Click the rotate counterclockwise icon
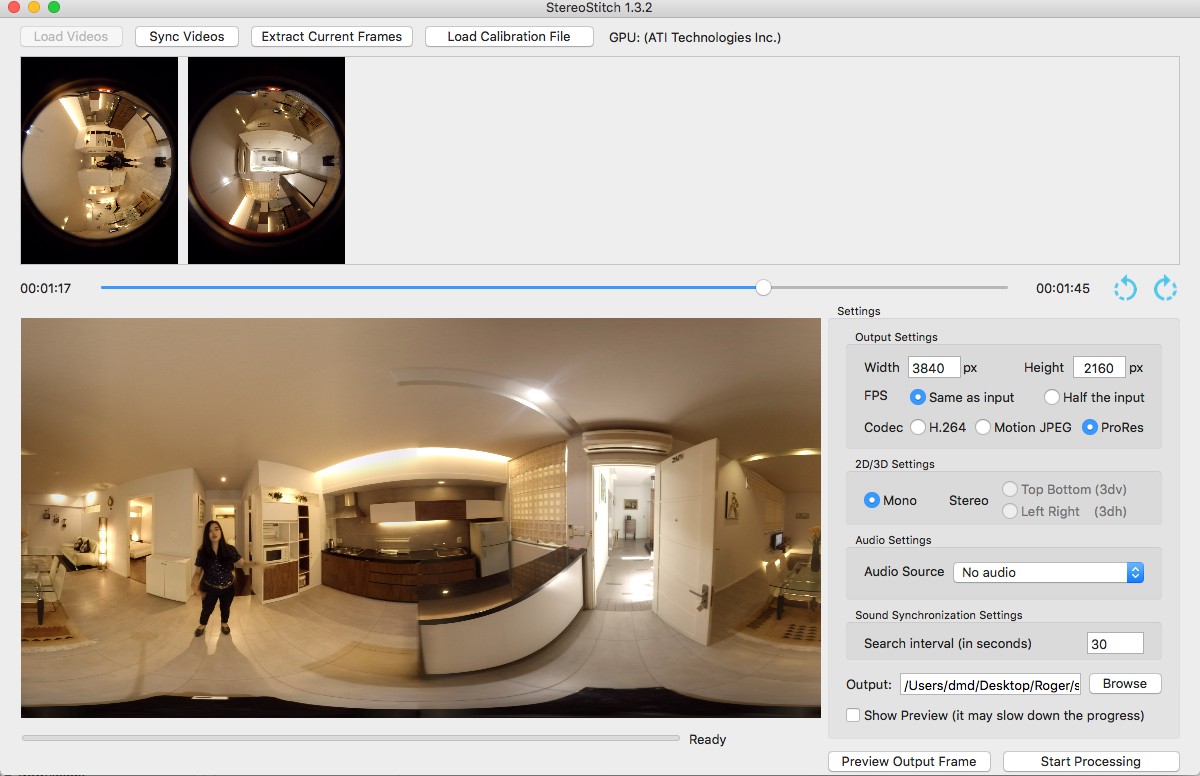This screenshot has height=776, width=1200. pos(1125,289)
